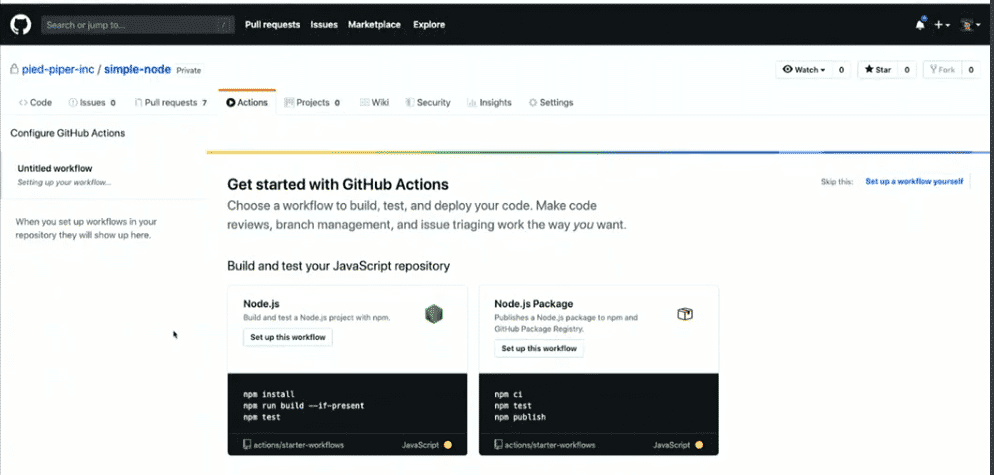The height and width of the screenshot is (475, 994).
Task: Click the Node.js Package box icon
Action: click(x=685, y=314)
